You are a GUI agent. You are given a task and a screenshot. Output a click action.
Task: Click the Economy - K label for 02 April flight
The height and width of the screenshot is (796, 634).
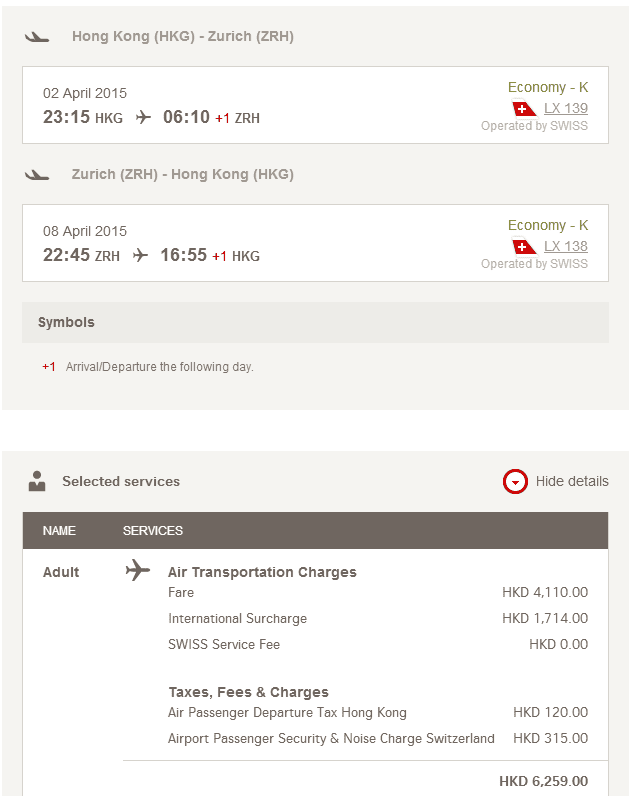pyautogui.click(x=548, y=87)
